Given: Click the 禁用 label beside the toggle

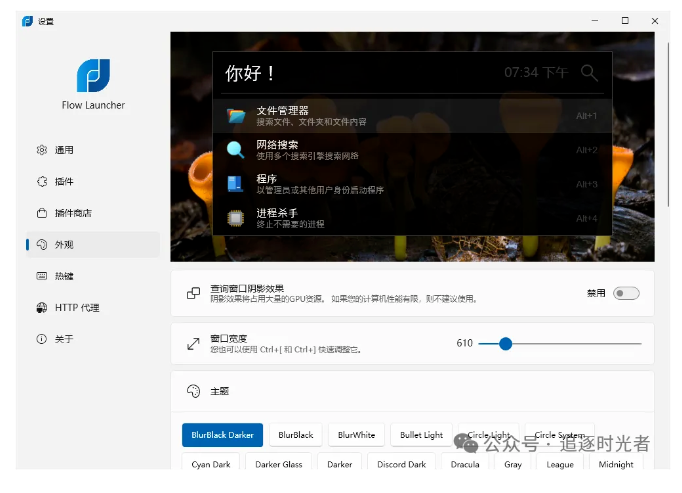Looking at the screenshot, I should coord(596,293).
